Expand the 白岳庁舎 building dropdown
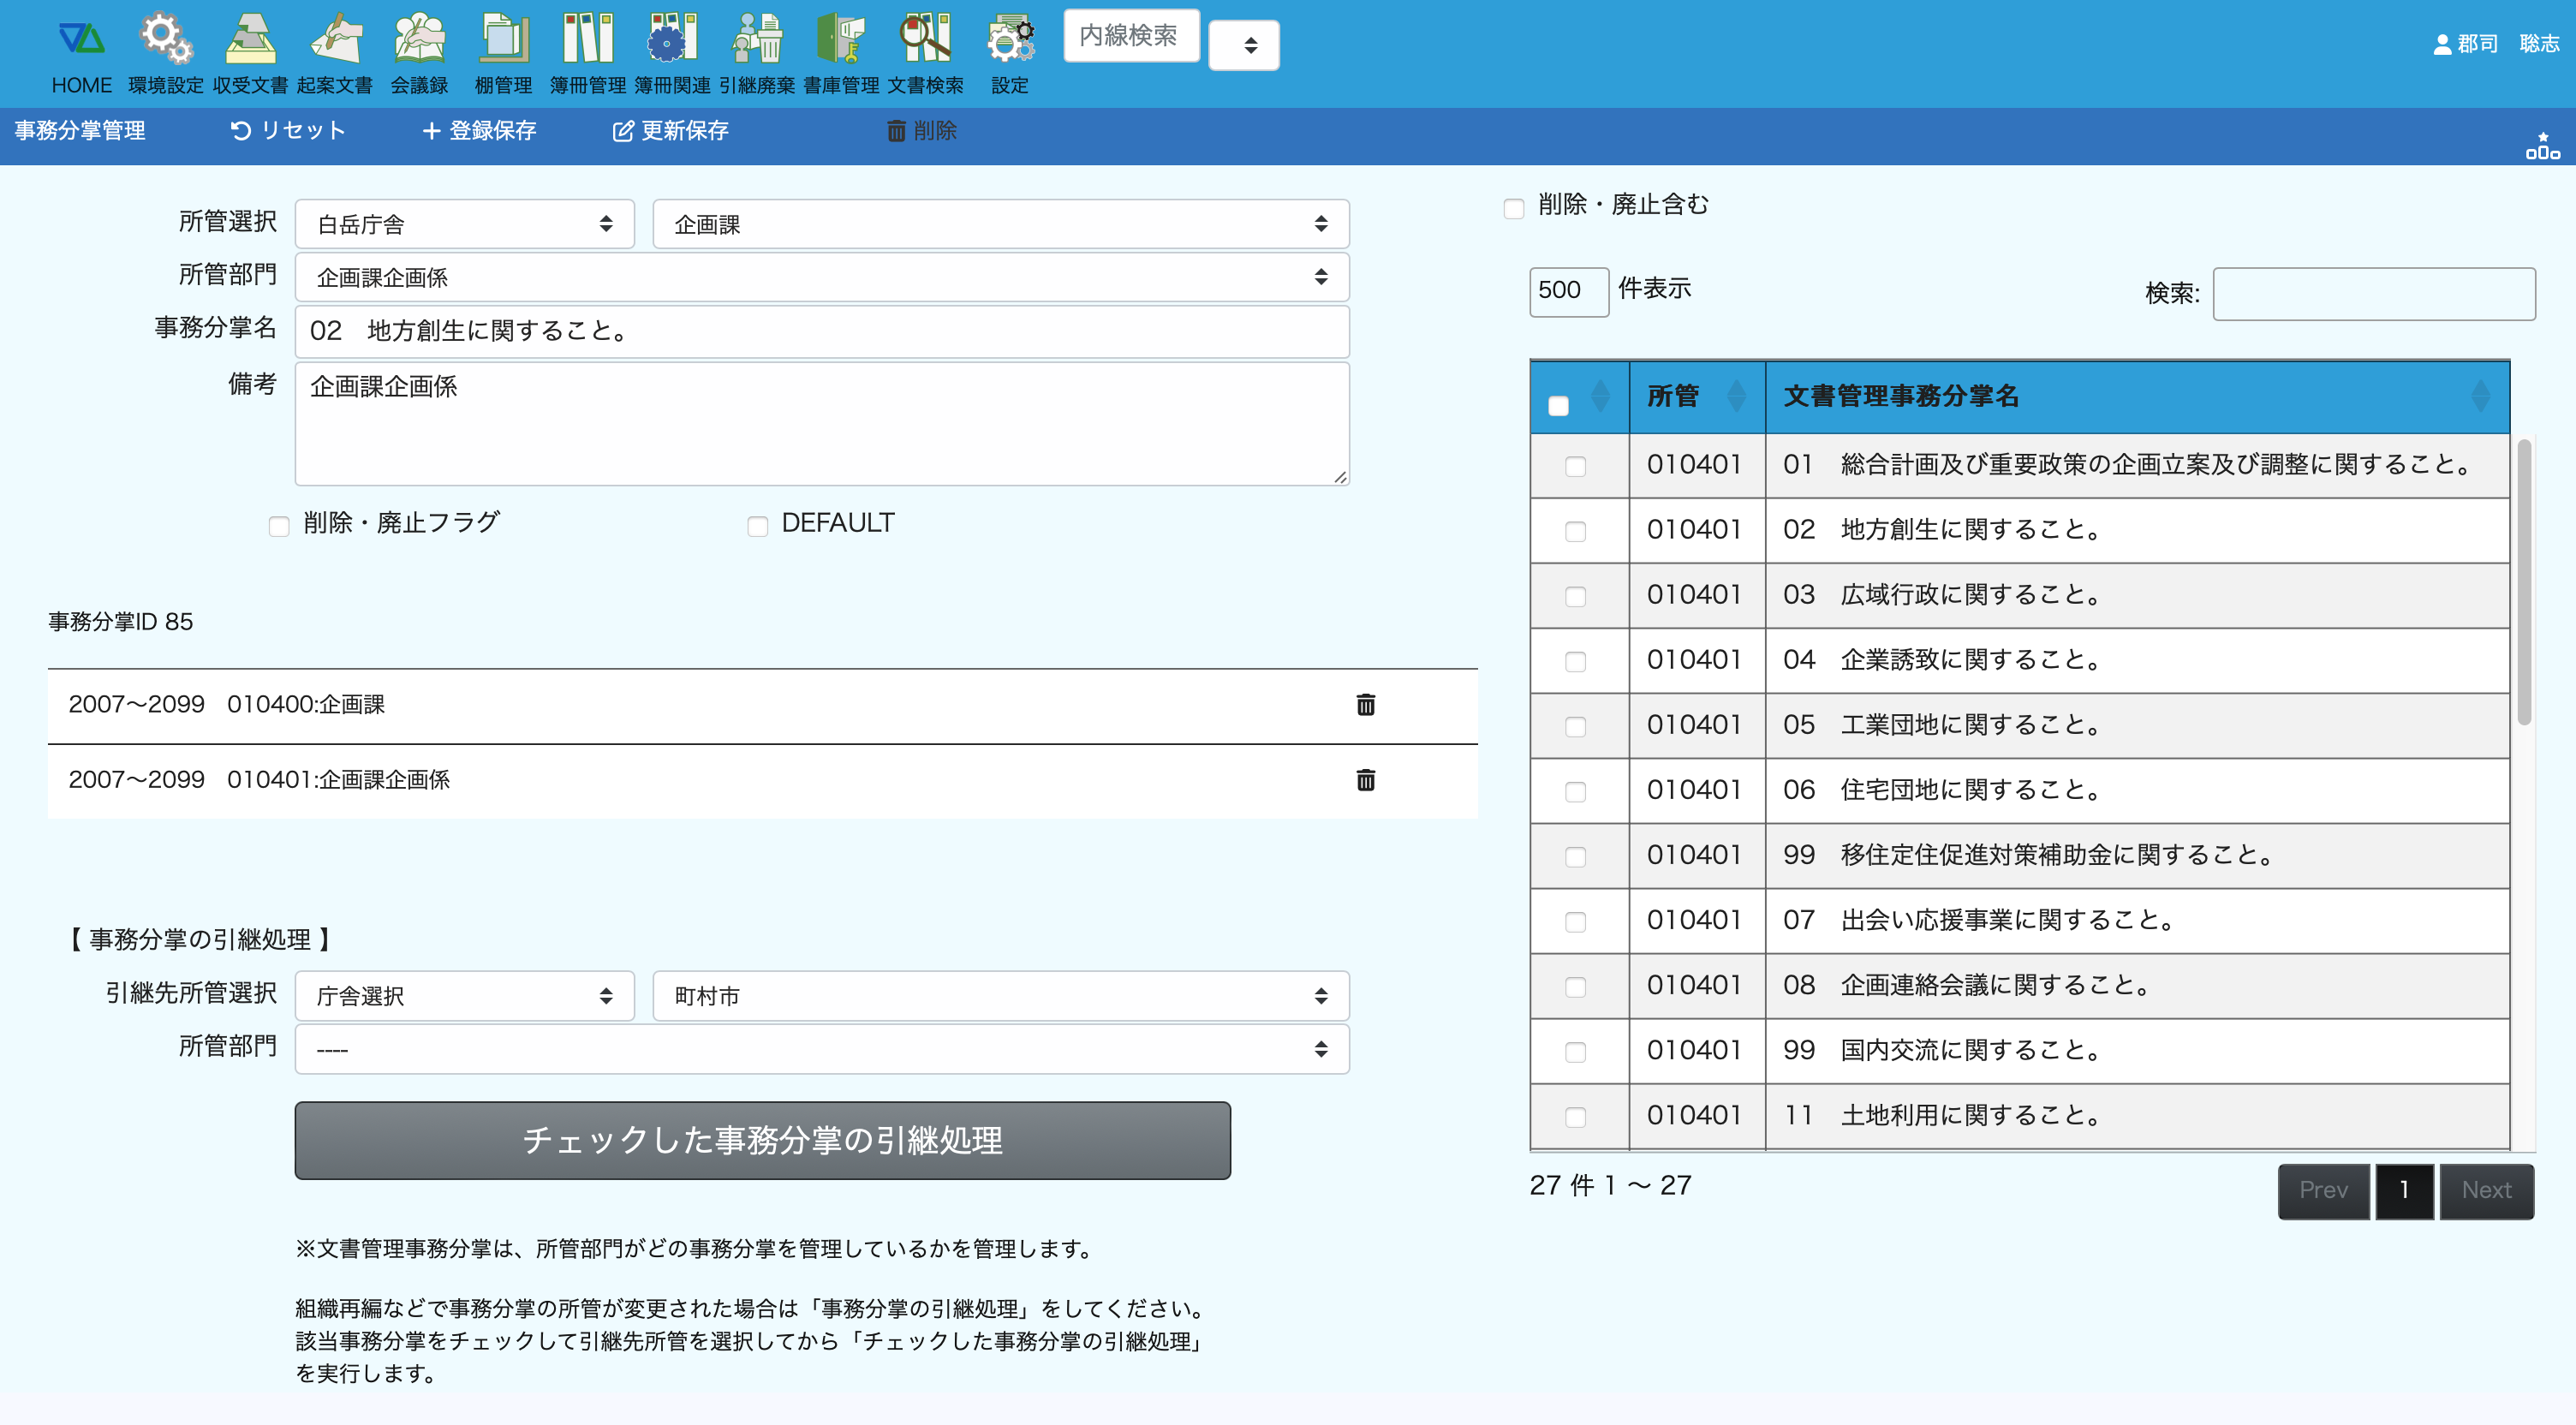Viewport: 2576px width, 1425px height. [464, 224]
